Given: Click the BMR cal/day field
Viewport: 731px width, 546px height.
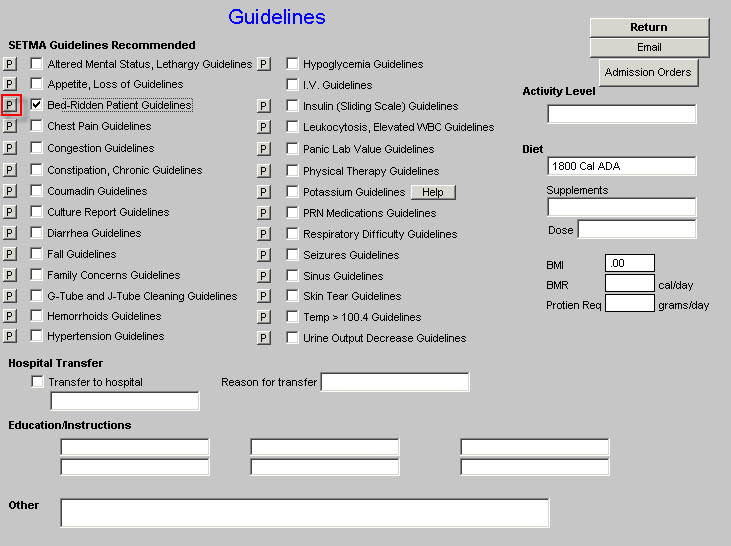Looking at the screenshot, I should click(x=630, y=283).
